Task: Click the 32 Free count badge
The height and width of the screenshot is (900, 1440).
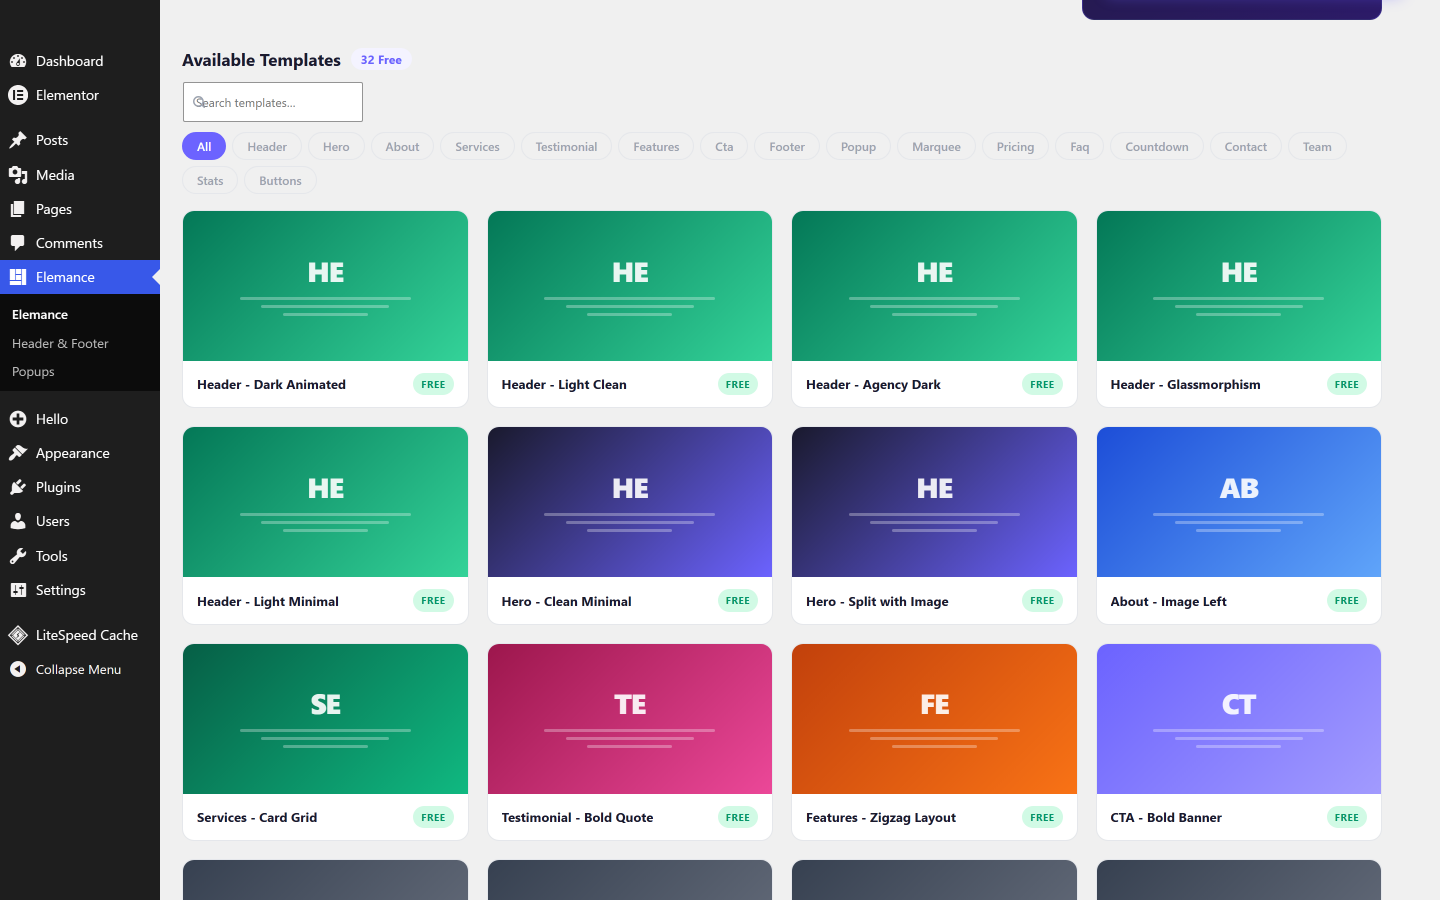Action: coord(381,60)
